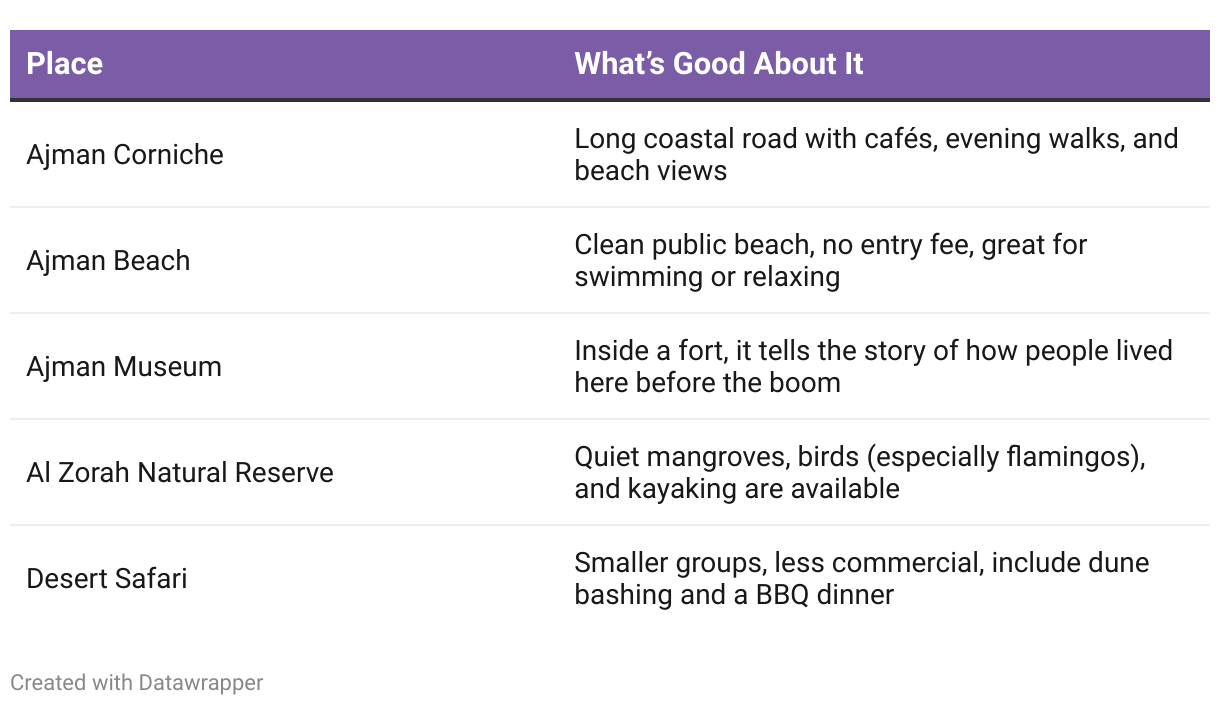Select the Ajman Corniche cell

[125, 155]
